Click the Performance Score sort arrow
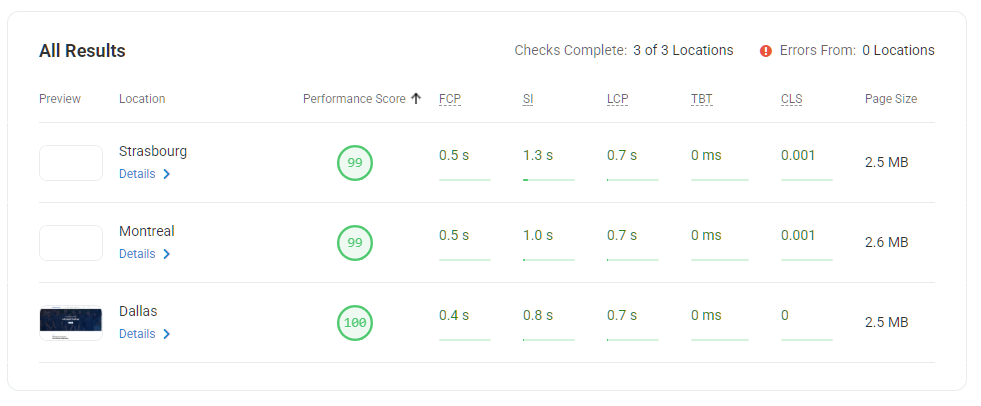This screenshot has width=981, height=406. tap(416, 99)
